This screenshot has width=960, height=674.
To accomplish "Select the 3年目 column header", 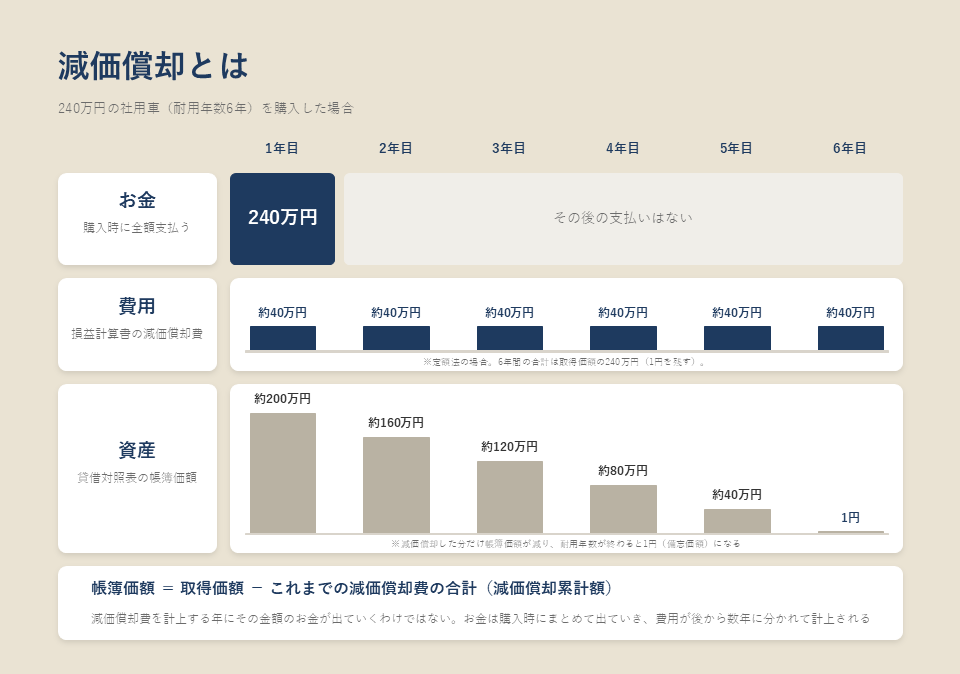I will point(509,148).
